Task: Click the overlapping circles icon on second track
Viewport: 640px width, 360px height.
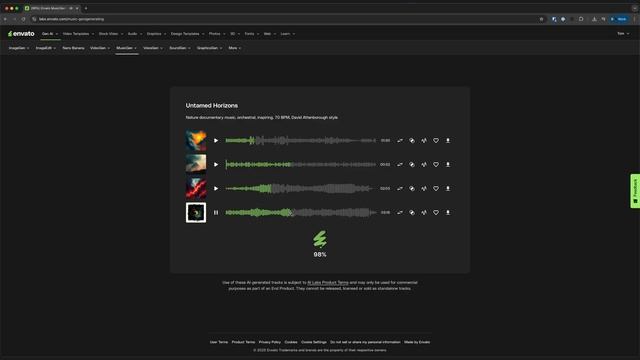Action: click(412, 164)
